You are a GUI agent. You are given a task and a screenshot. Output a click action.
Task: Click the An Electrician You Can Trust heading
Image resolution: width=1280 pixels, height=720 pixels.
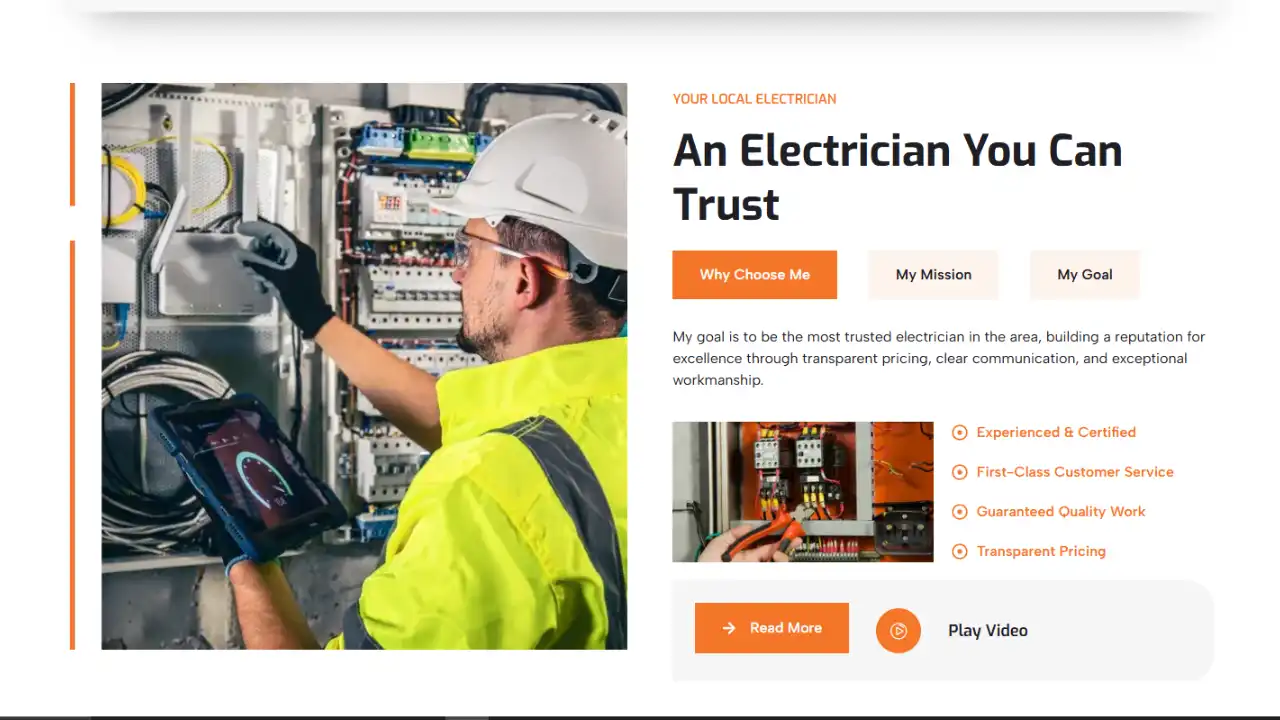coord(898,178)
